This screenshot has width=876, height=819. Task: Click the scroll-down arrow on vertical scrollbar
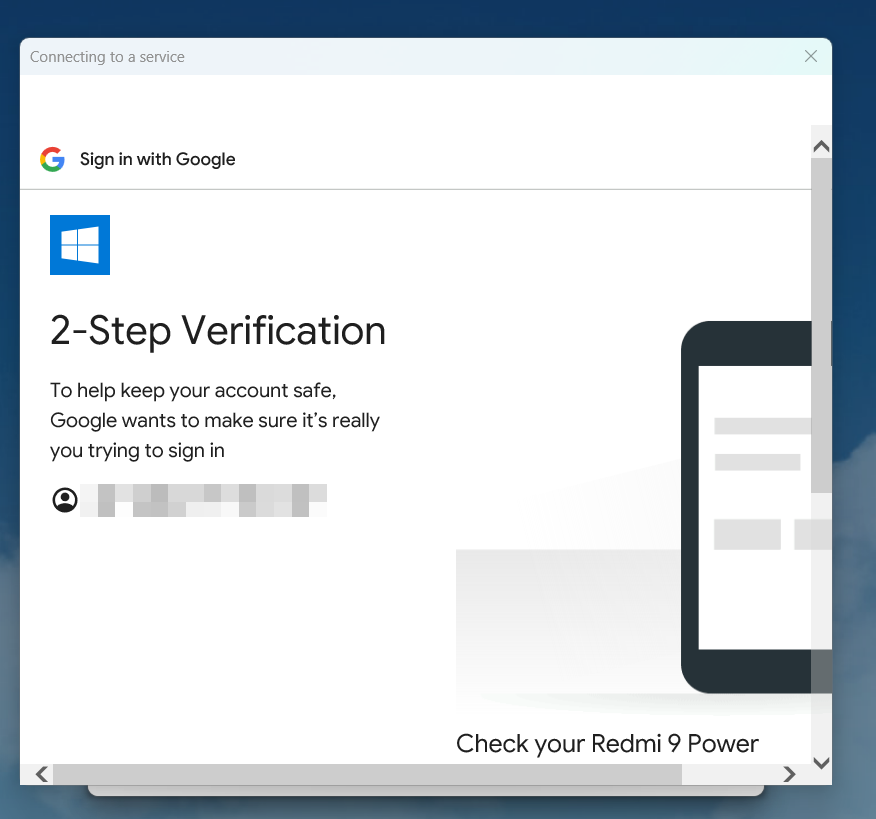821,763
